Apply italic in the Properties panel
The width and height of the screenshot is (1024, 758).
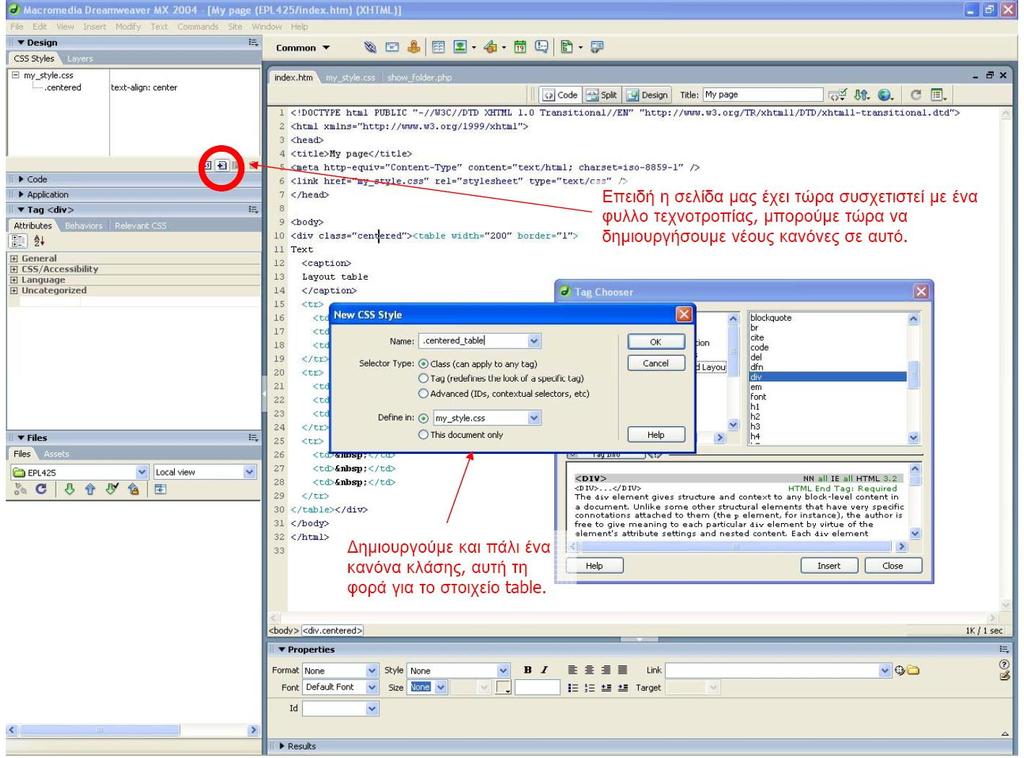point(544,670)
